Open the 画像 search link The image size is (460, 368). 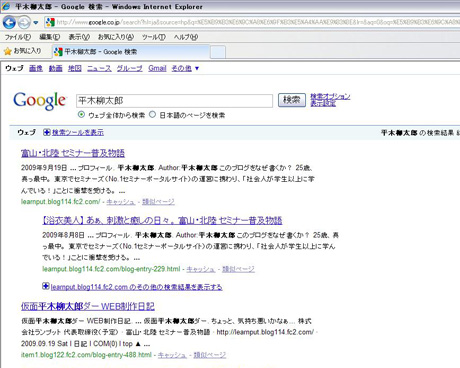[x=36, y=68]
